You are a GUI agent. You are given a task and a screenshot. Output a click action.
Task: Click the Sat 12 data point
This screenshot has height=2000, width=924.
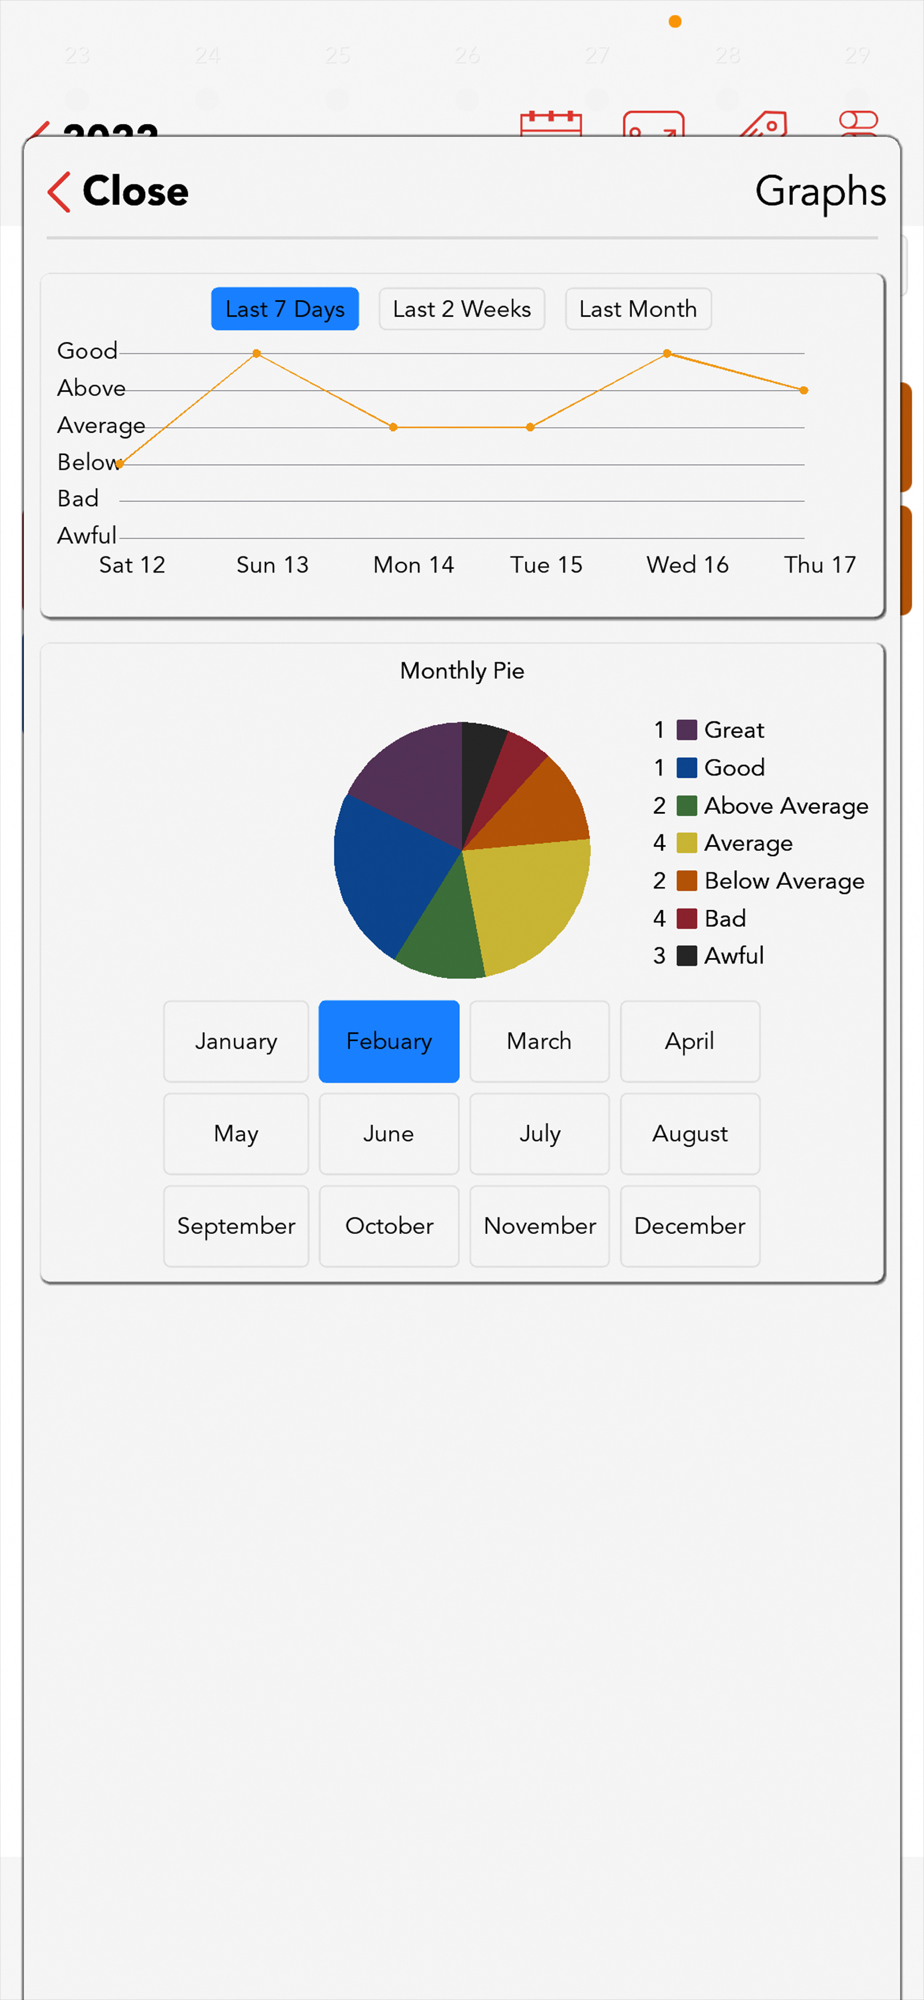[x=120, y=464]
